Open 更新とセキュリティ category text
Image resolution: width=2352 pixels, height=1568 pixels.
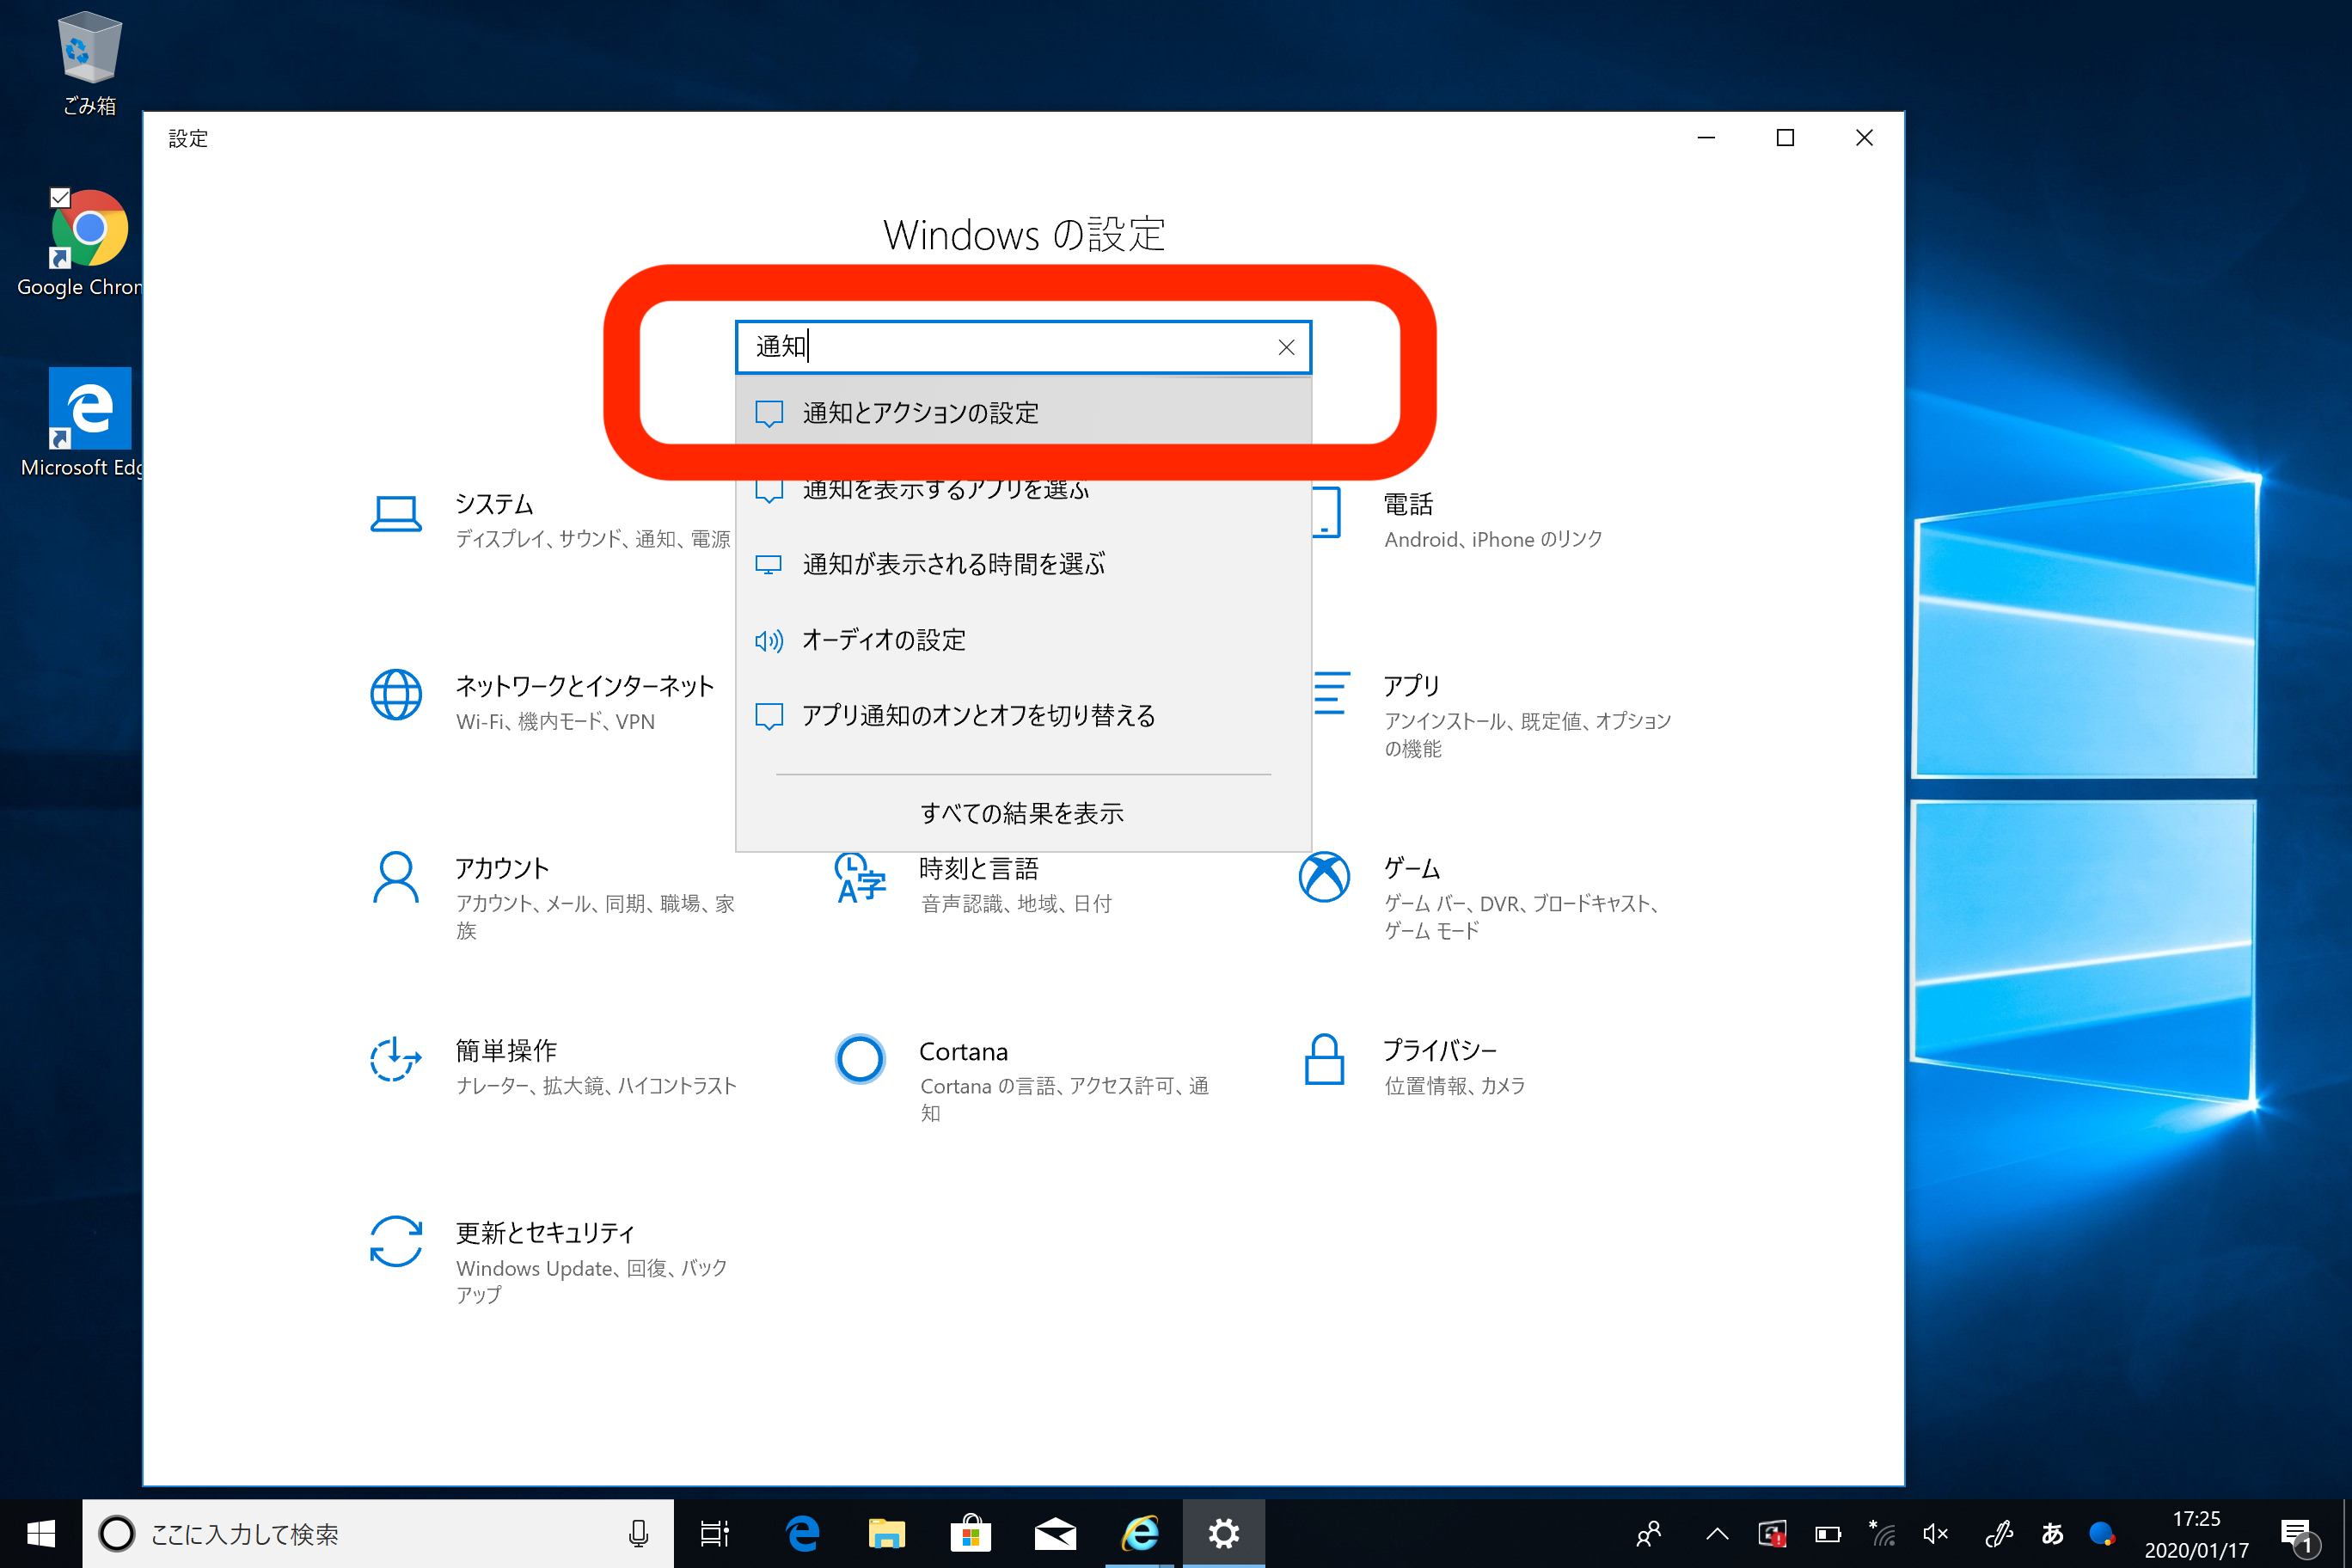point(545,1232)
